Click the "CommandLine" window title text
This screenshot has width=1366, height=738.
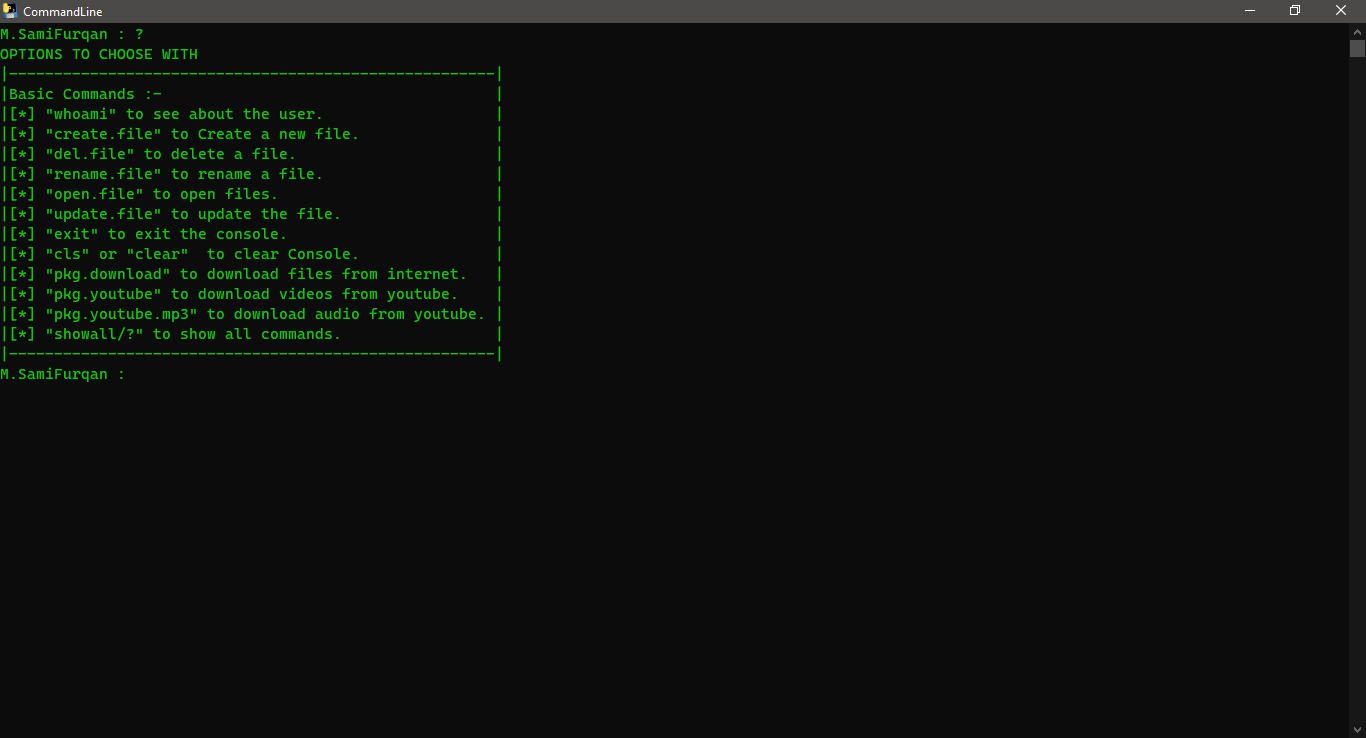pos(63,12)
